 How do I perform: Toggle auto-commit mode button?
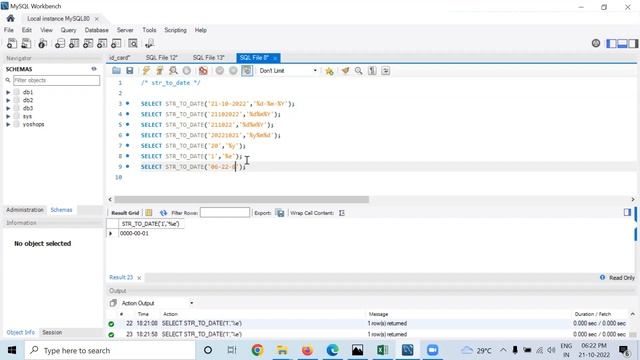point(247,71)
